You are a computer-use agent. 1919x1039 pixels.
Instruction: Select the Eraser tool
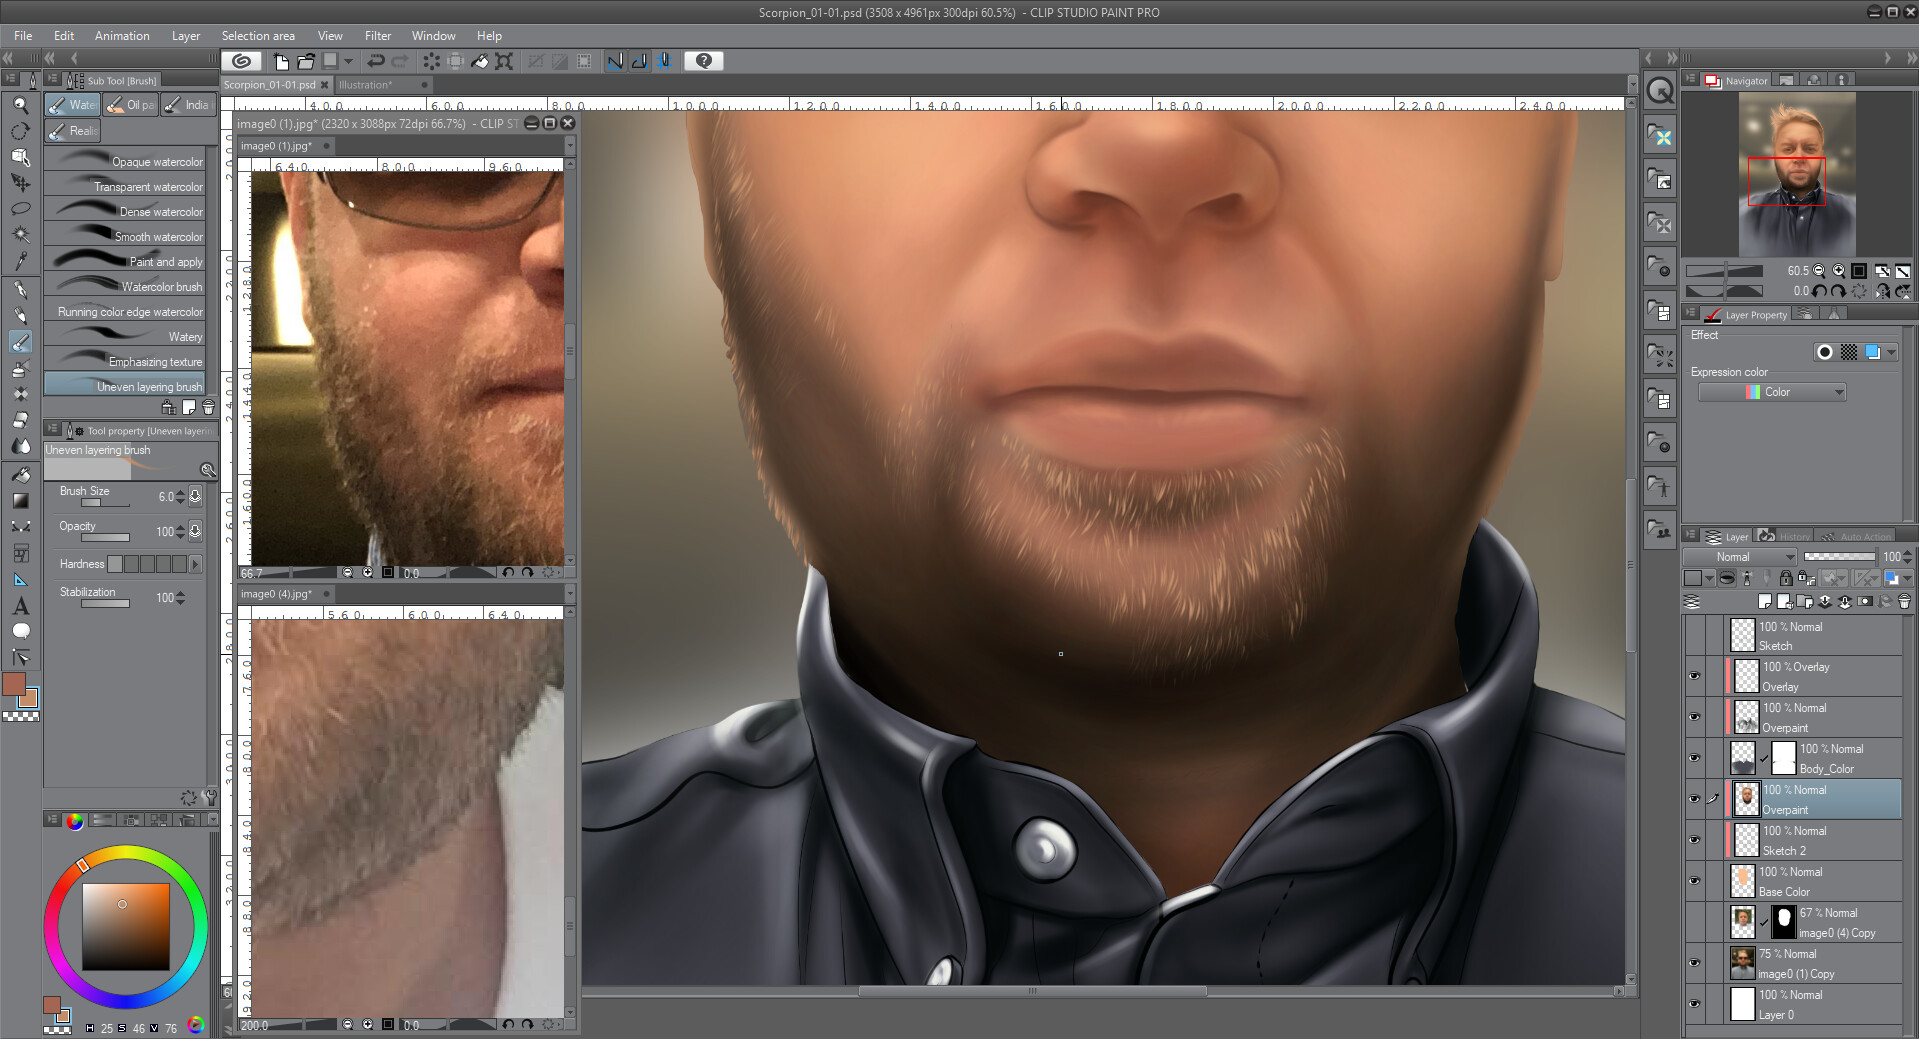click(20, 420)
